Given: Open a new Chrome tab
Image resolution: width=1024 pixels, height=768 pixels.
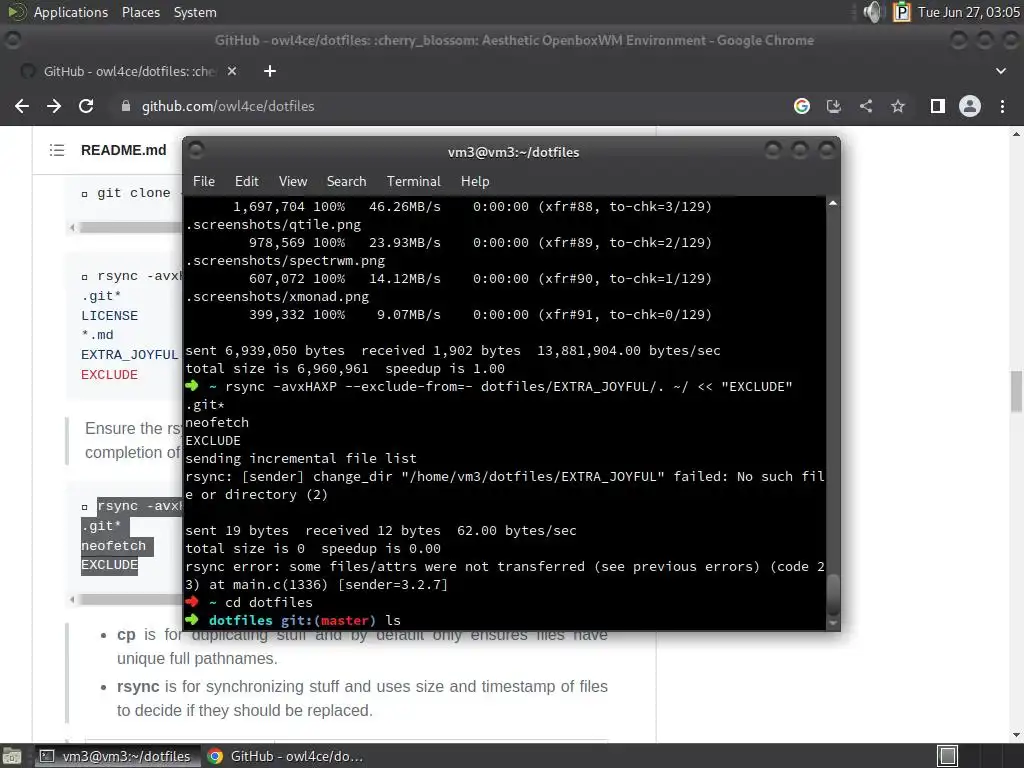Looking at the screenshot, I should 270,71.
